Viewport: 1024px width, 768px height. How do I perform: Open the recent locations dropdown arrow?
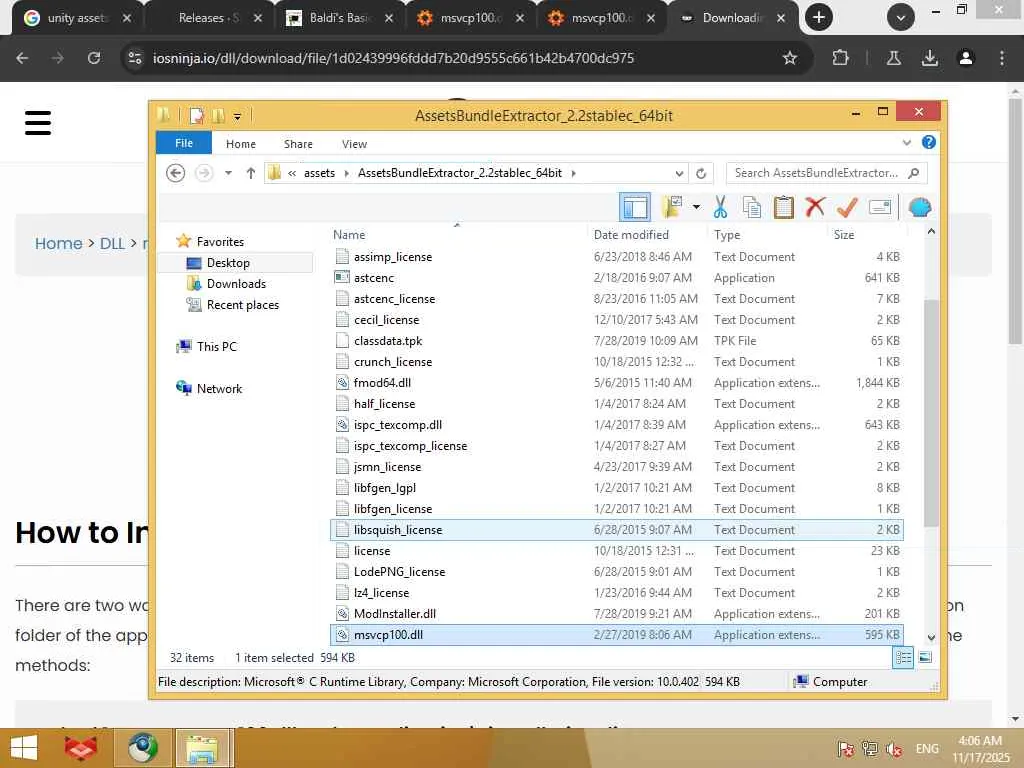point(228,173)
